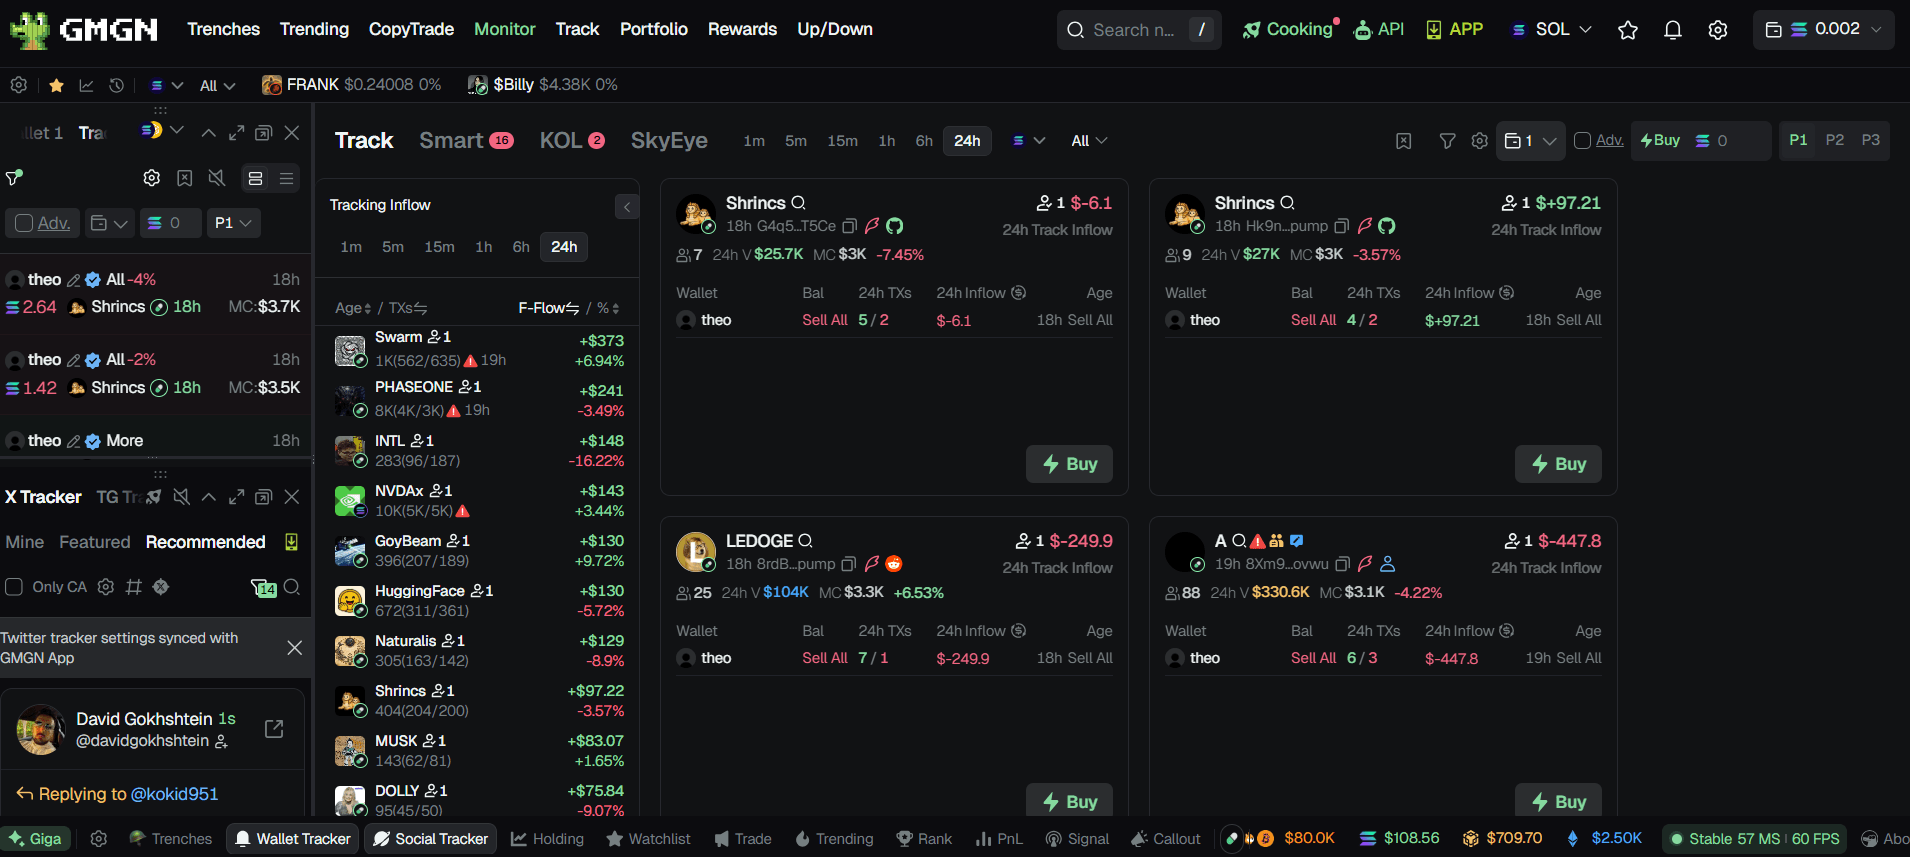Switch wallet tracker panel to card view

[256, 178]
